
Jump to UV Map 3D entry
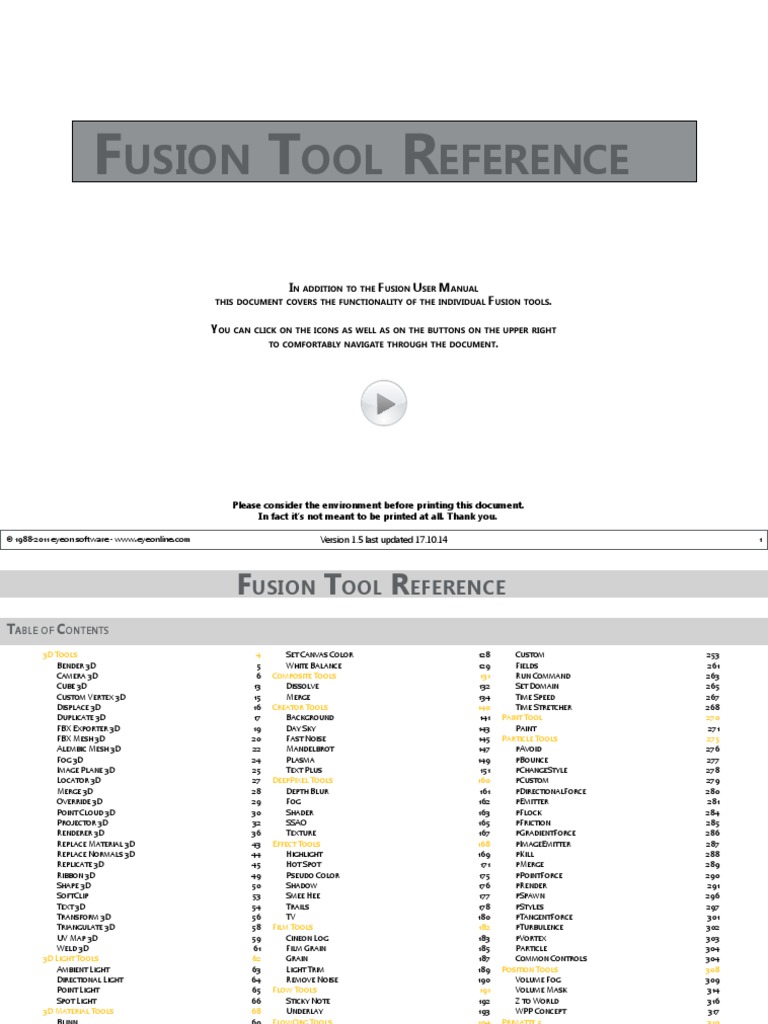pos(77,938)
